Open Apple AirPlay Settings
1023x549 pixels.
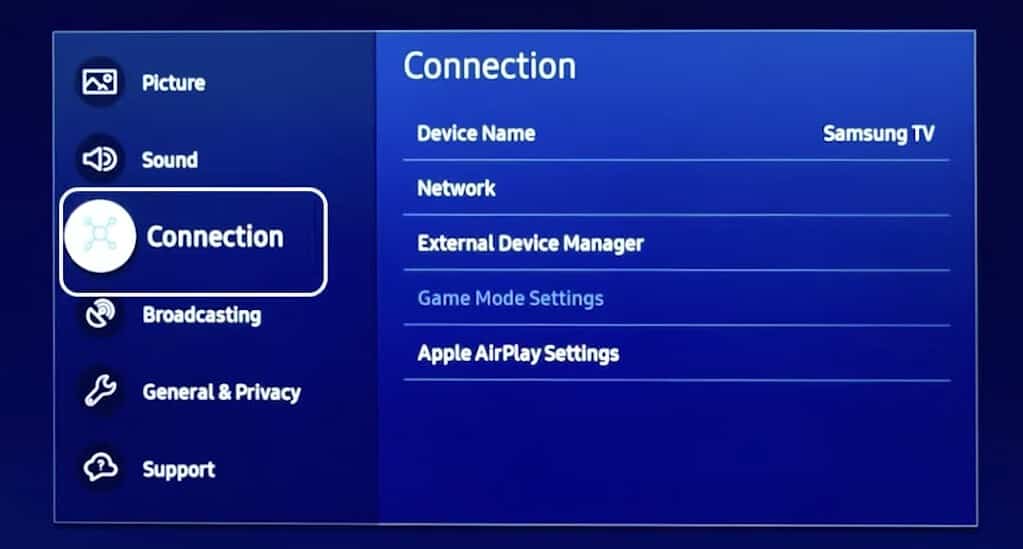tap(677, 353)
